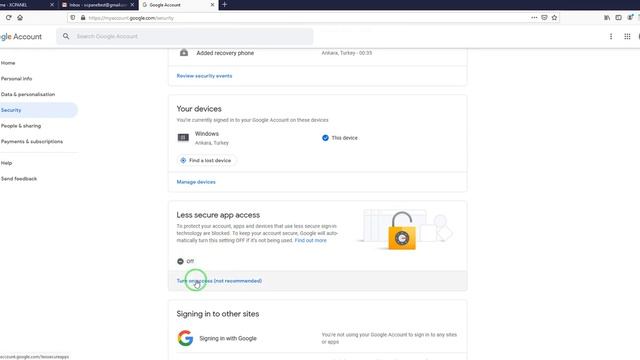Click the Google Account logo
This screenshot has height=360, width=640.
[x=21, y=37]
